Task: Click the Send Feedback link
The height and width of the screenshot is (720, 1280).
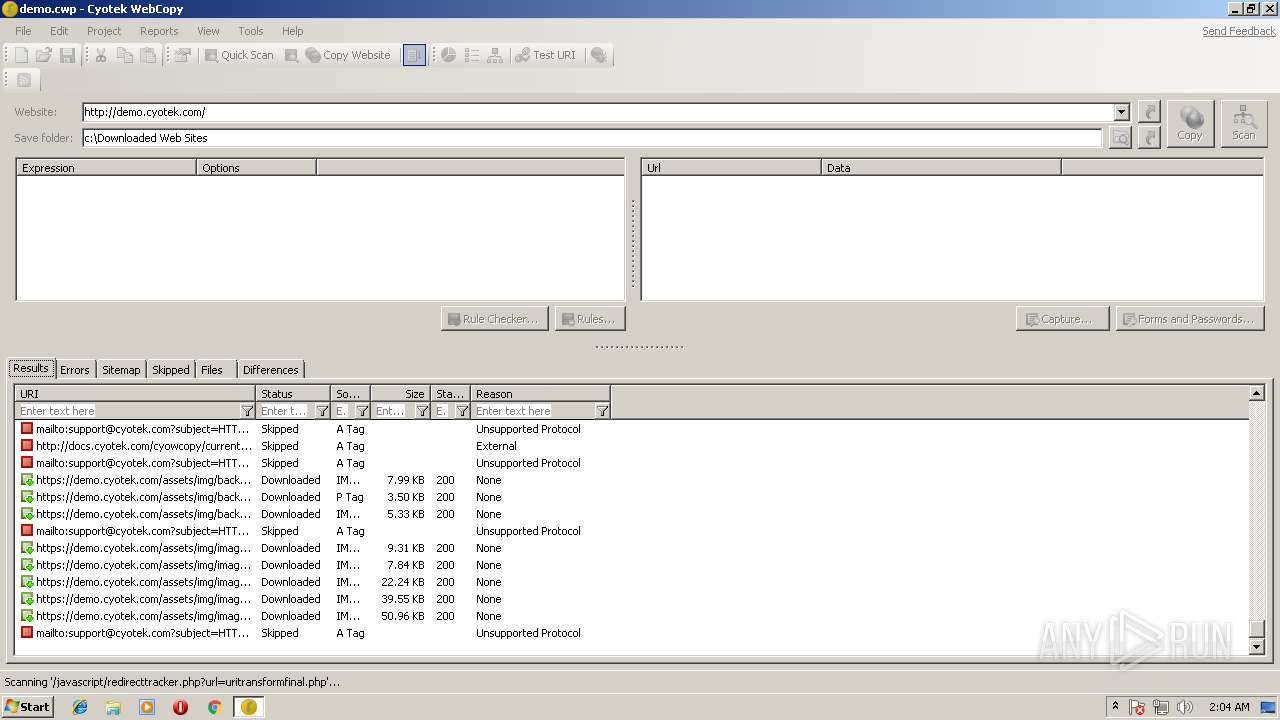Action: [x=1239, y=31]
